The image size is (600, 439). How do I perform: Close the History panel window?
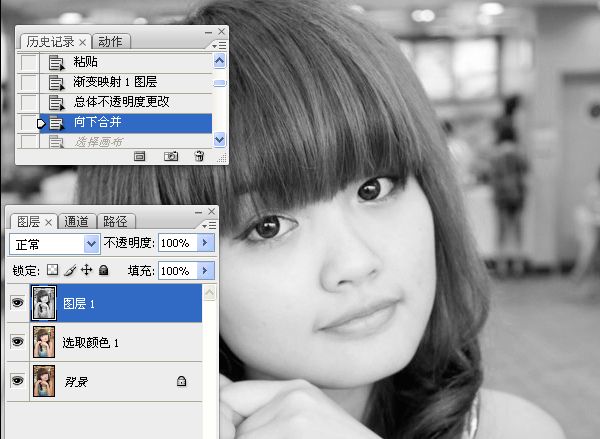coord(222,31)
